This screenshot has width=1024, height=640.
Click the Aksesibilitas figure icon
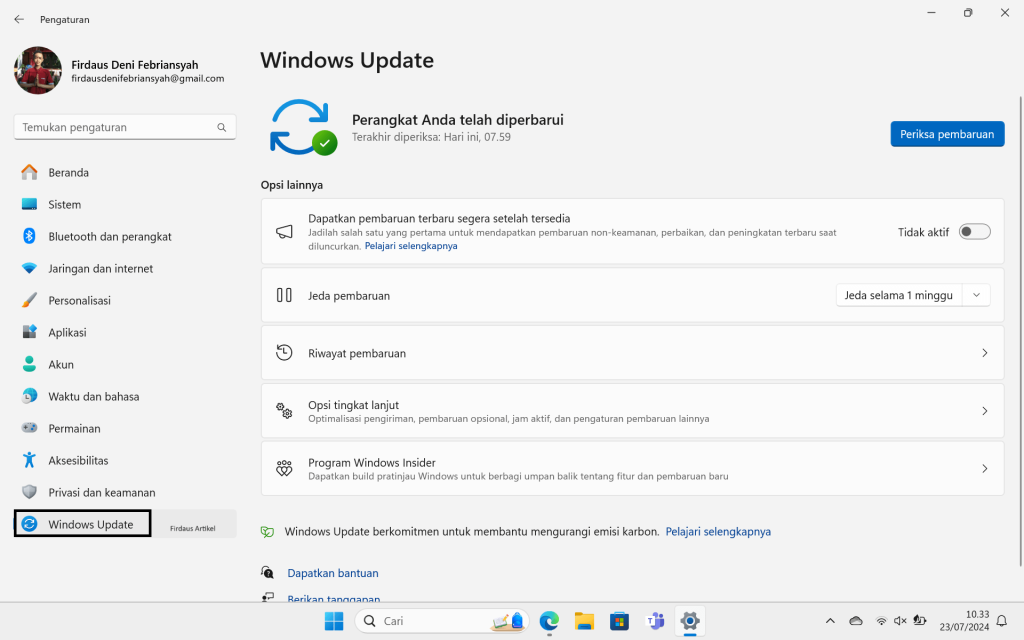[29, 460]
